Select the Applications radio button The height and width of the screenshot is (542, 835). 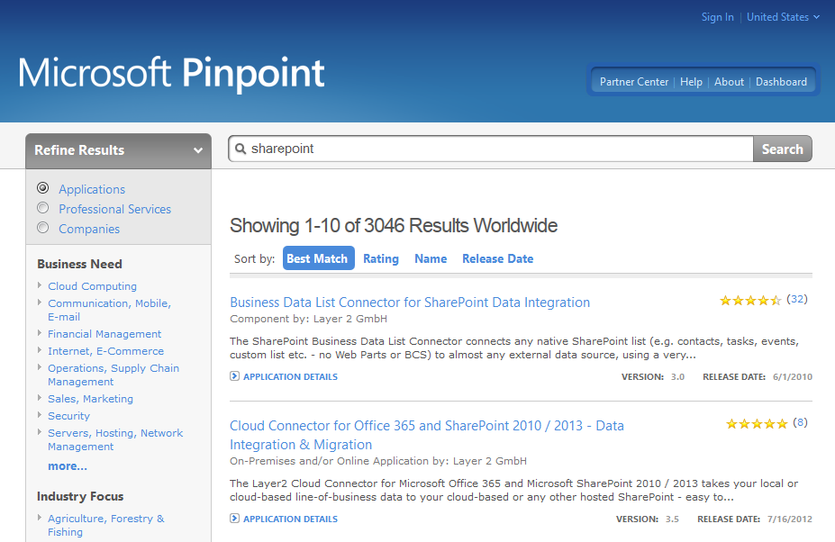point(43,188)
